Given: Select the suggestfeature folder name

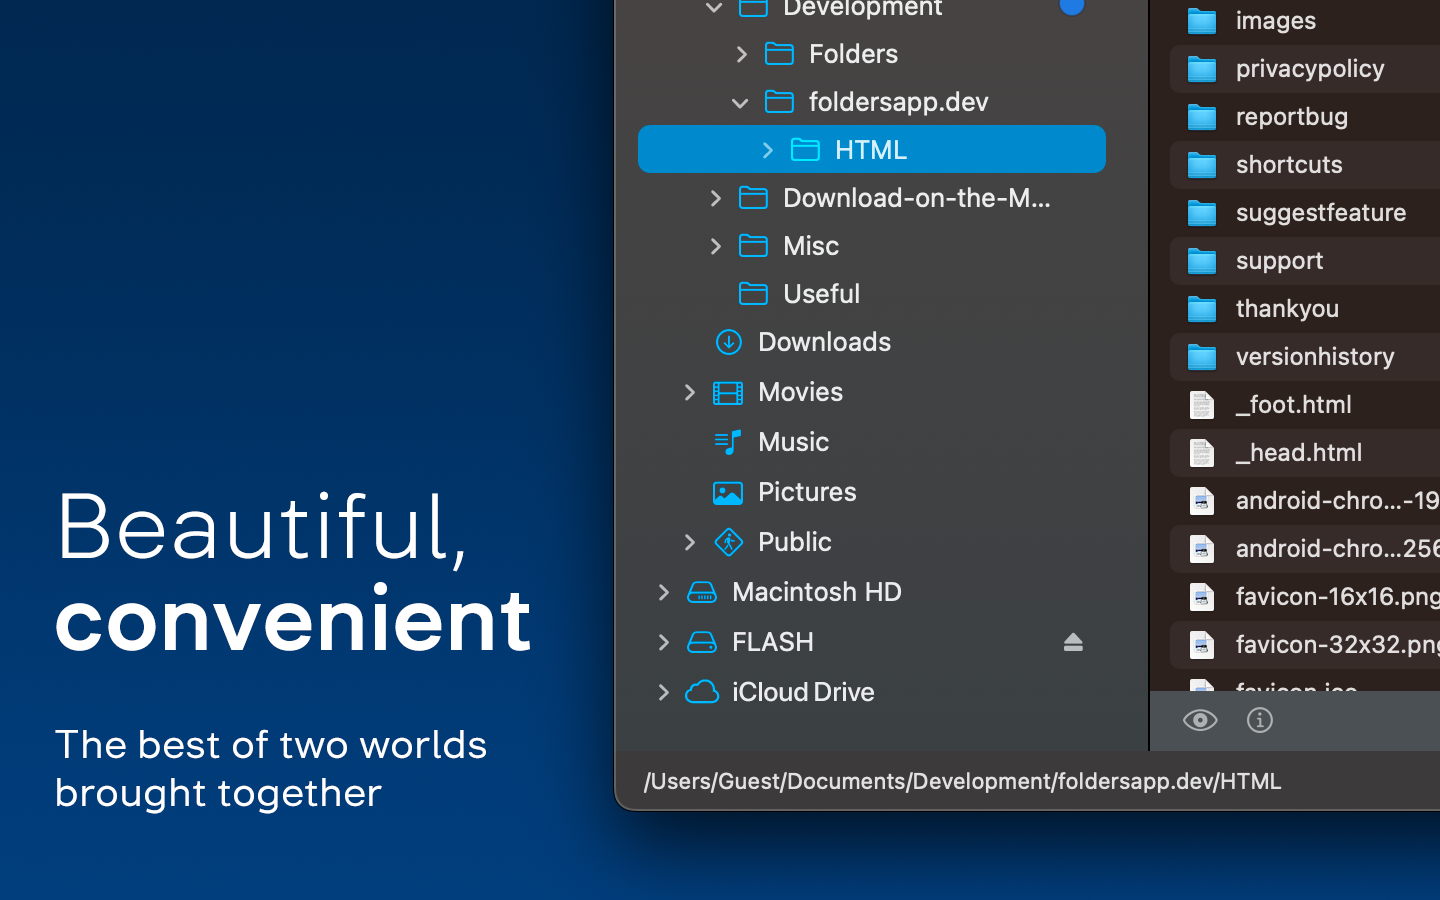Looking at the screenshot, I should [1321, 212].
